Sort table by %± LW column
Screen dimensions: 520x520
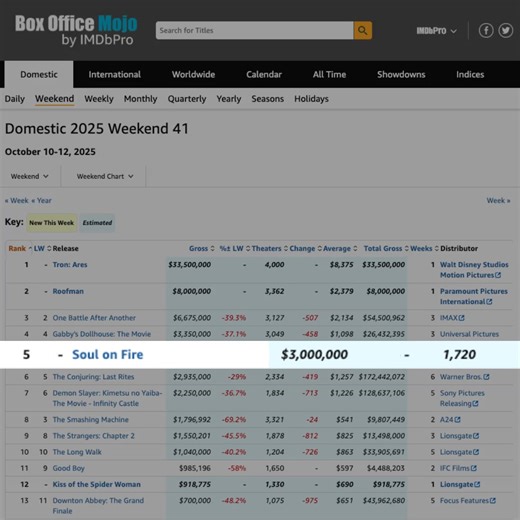coord(235,249)
